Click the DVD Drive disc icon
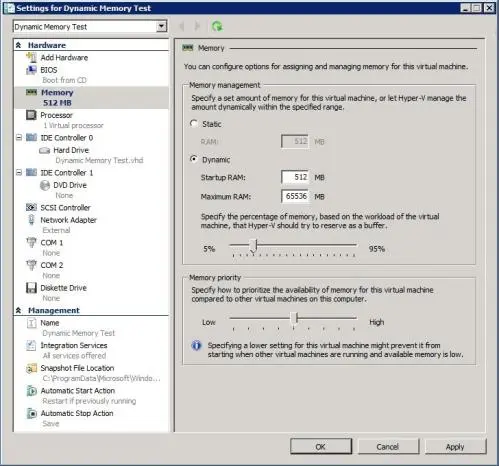Viewport: 499px width, 466px height. (x=45, y=185)
